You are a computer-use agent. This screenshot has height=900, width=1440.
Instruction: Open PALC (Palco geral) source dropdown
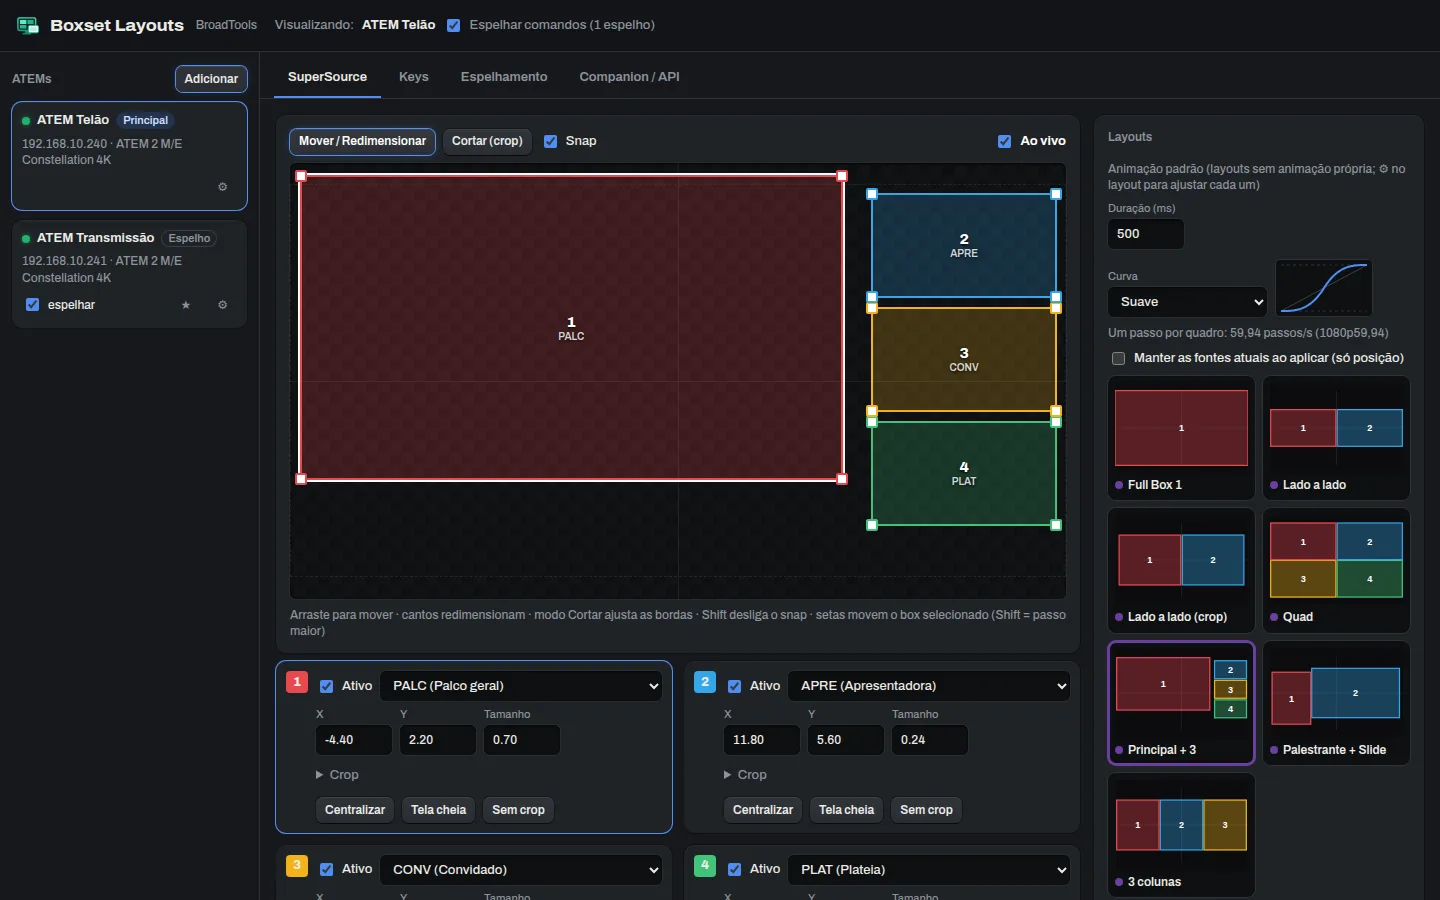(521, 686)
